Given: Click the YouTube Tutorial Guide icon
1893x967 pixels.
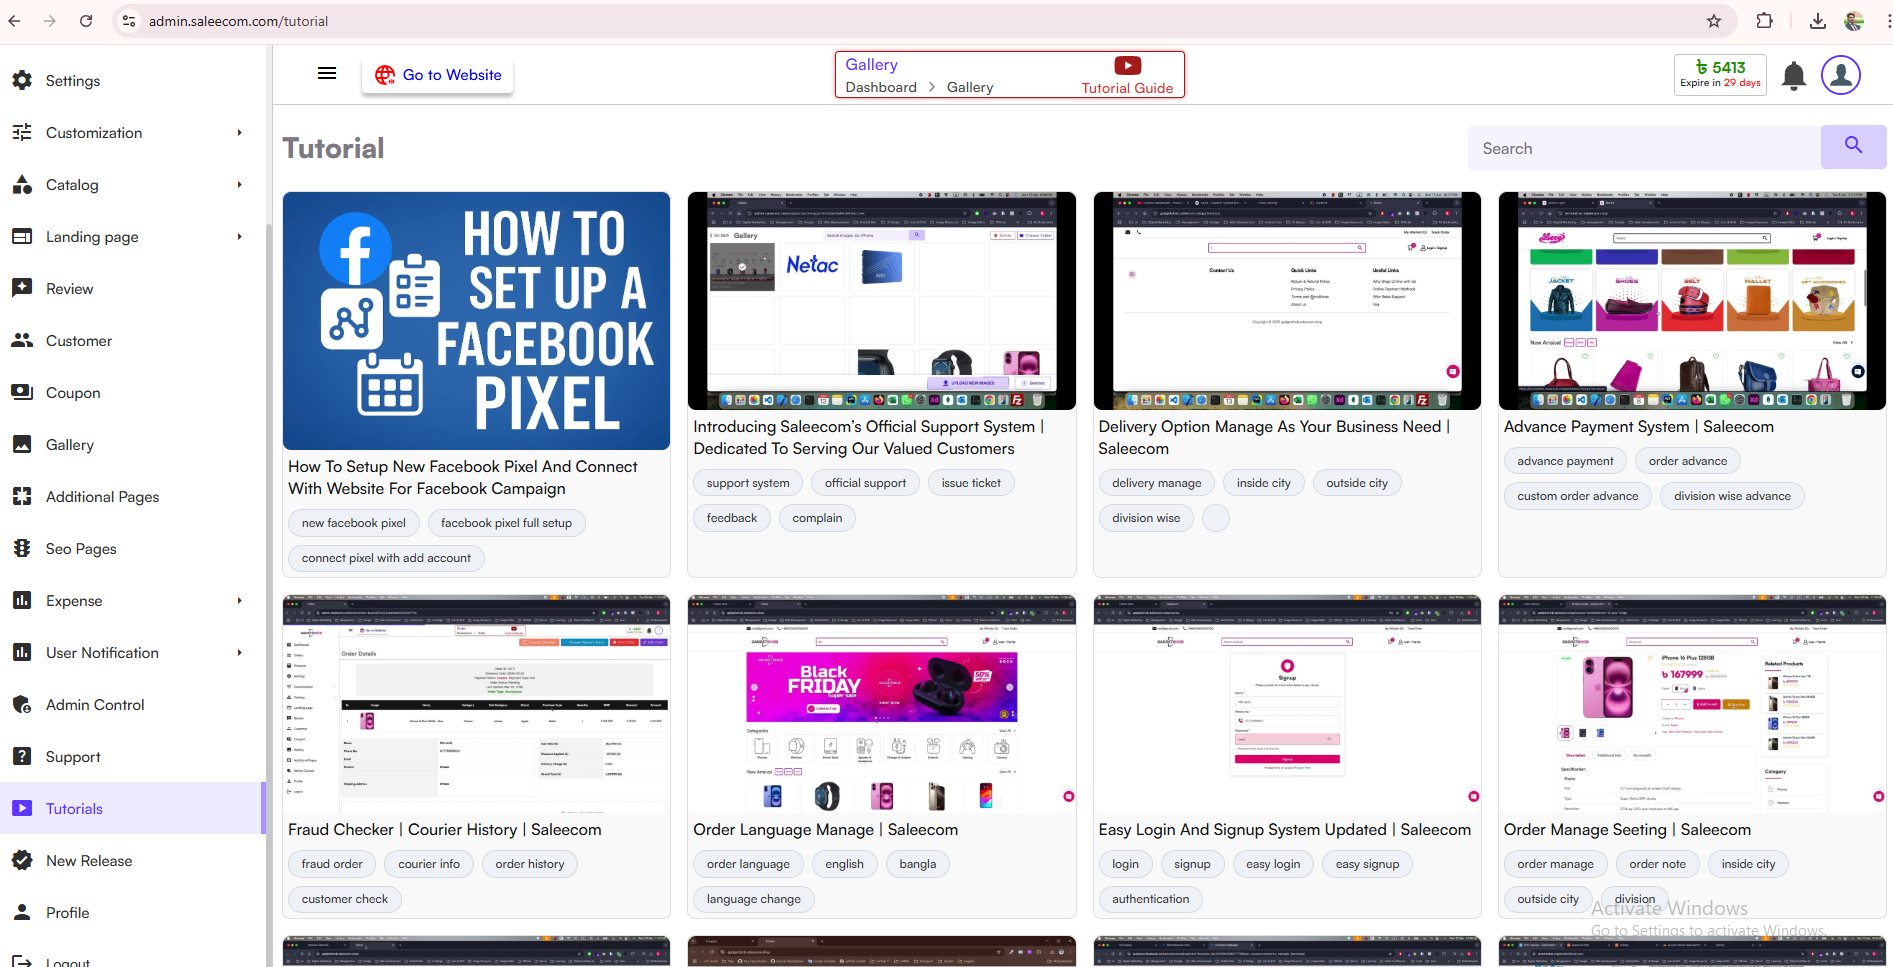Looking at the screenshot, I should [1127, 66].
